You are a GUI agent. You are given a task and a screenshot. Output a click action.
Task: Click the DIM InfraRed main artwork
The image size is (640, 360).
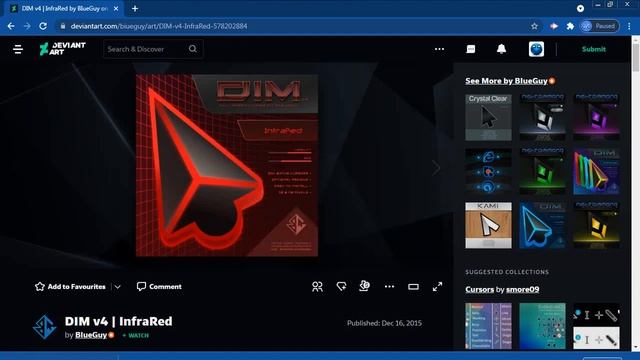pyautogui.click(x=227, y=165)
